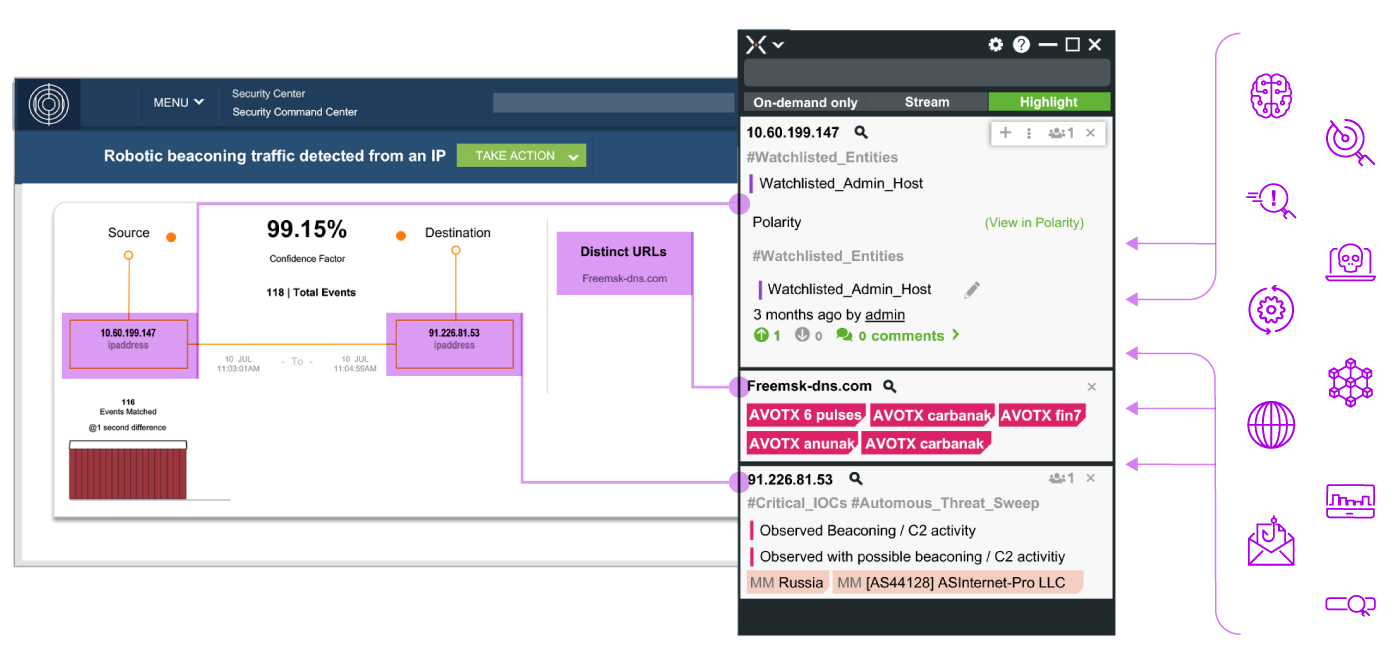This screenshot has width=1398, height=668.
Task: Search the 10.60.199.147 entity magnifier
Action: pyautogui.click(x=861, y=132)
